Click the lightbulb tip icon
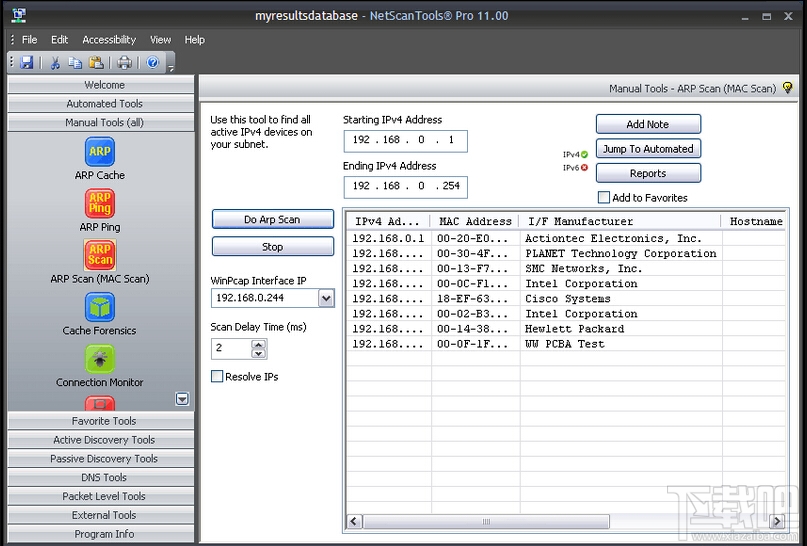This screenshot has height=546, width=807. point(787,87)
